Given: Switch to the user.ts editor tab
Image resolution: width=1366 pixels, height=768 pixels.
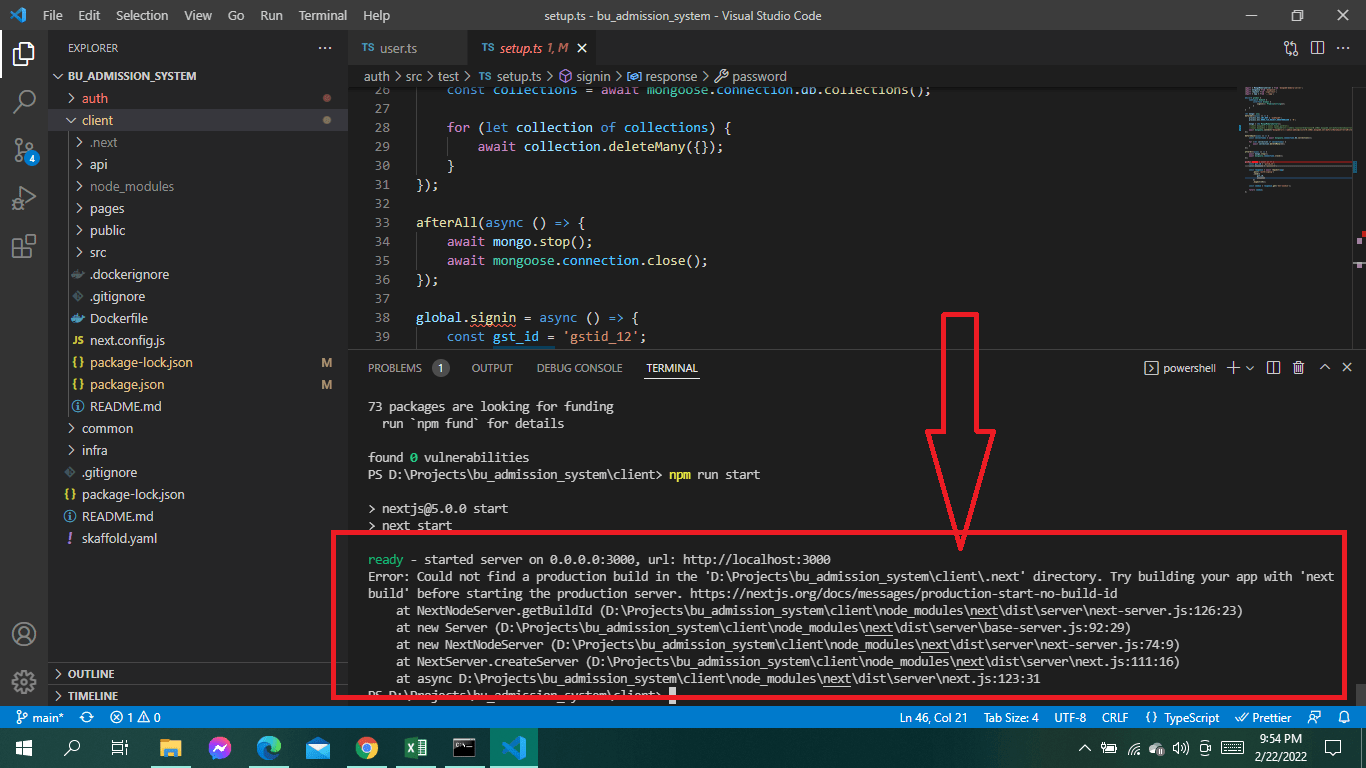Looking at the screenshot, I should (408, 48).
